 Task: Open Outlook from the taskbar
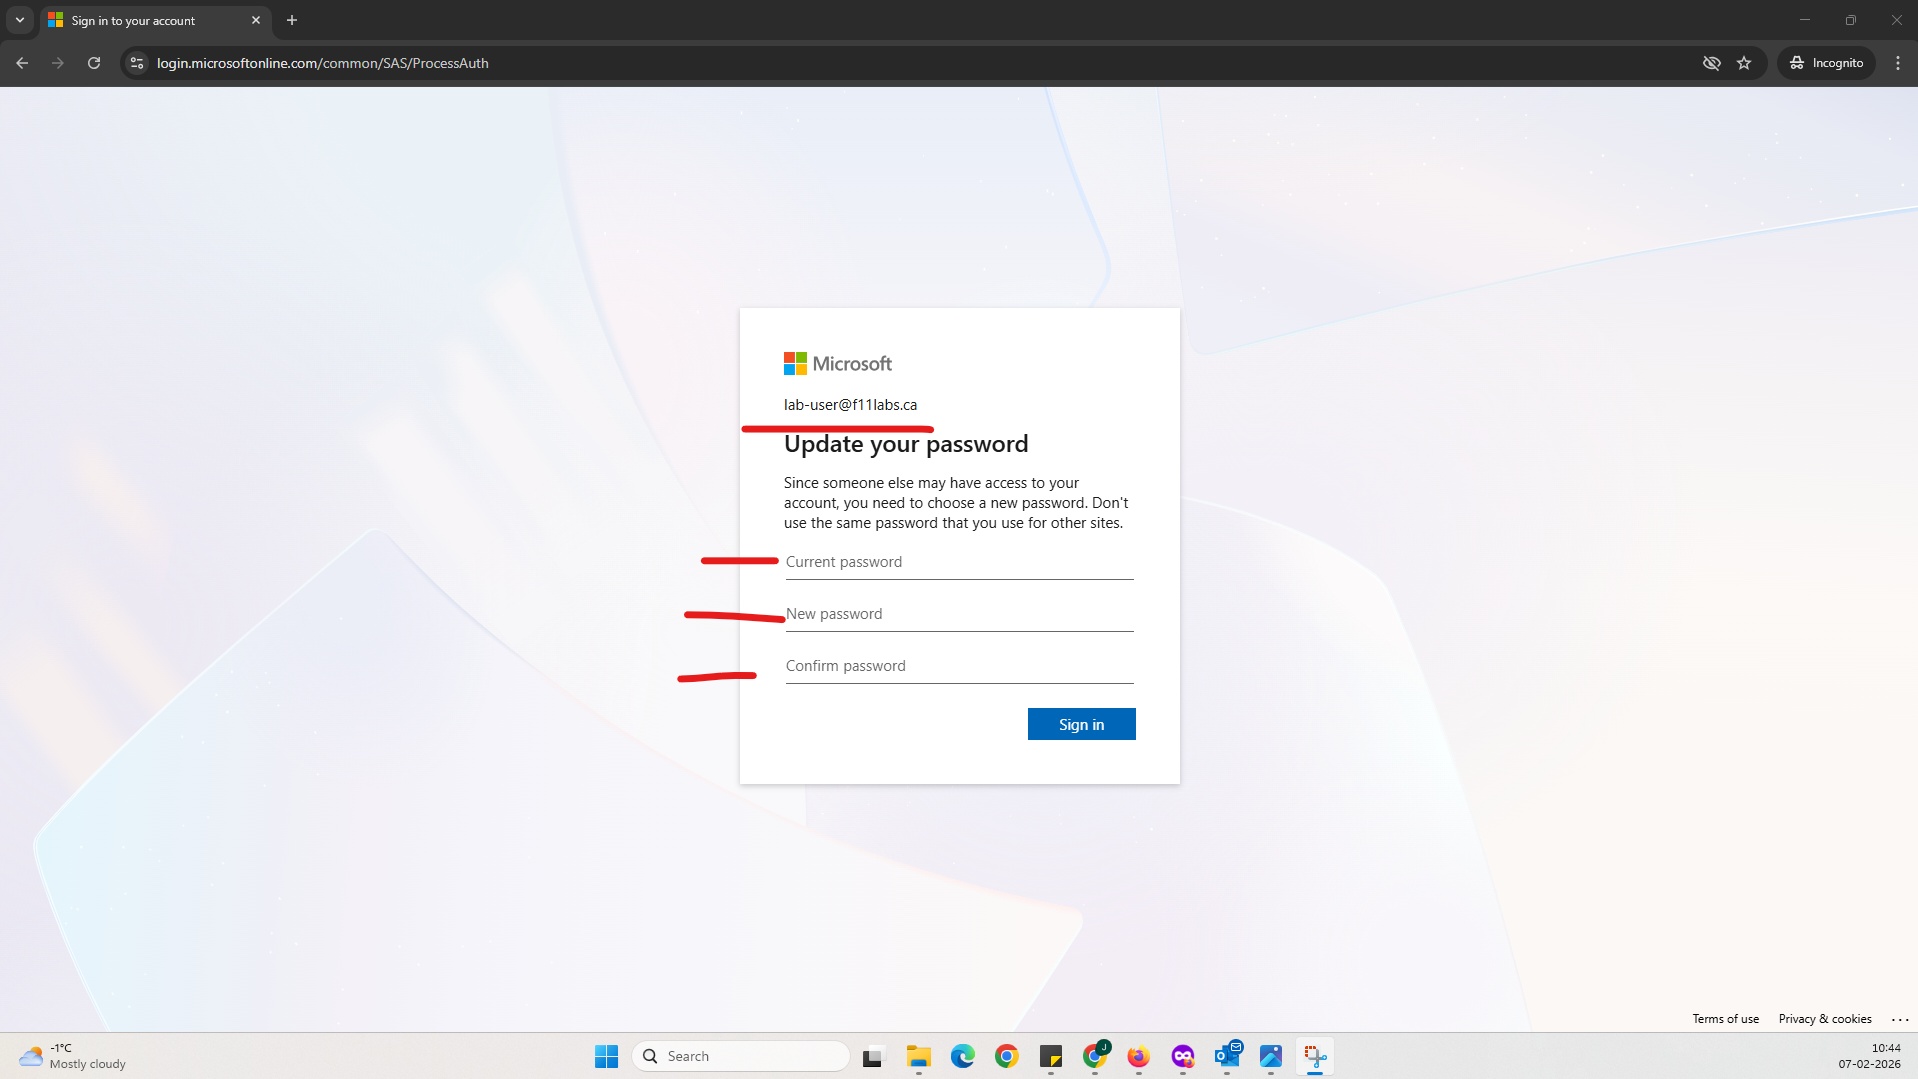click(1227, 1056)
